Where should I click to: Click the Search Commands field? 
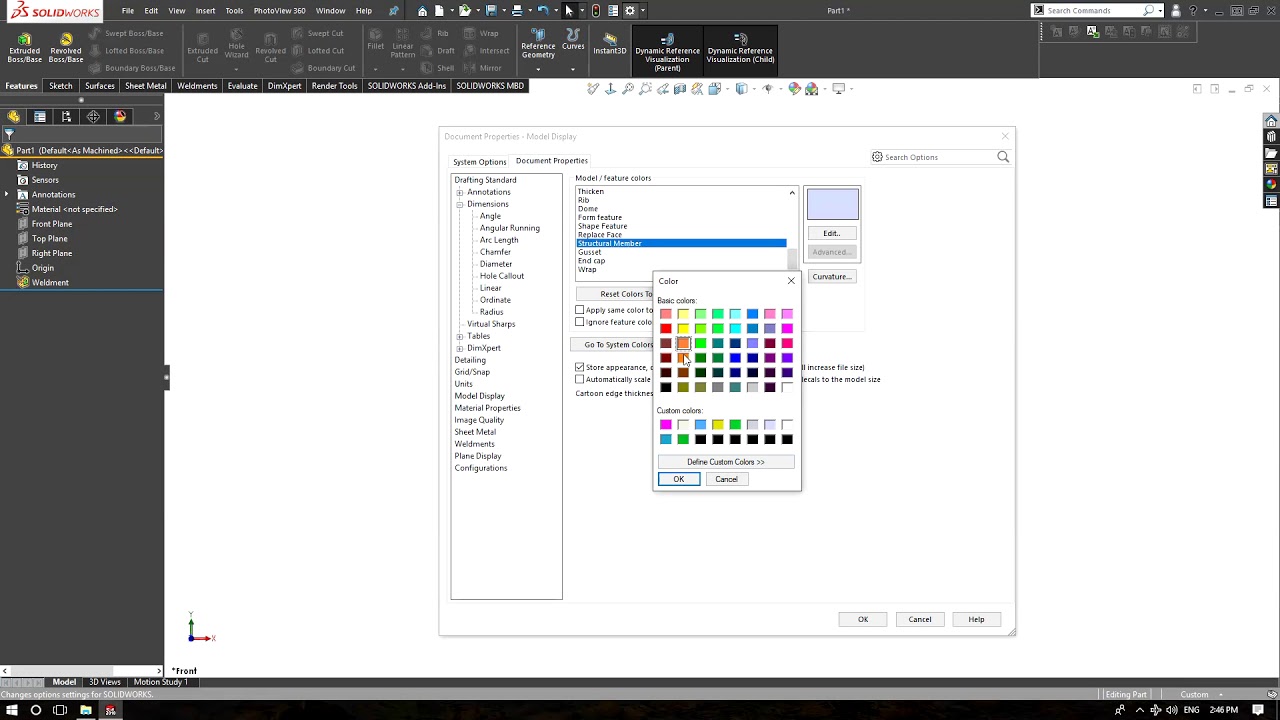point(1096,10)
